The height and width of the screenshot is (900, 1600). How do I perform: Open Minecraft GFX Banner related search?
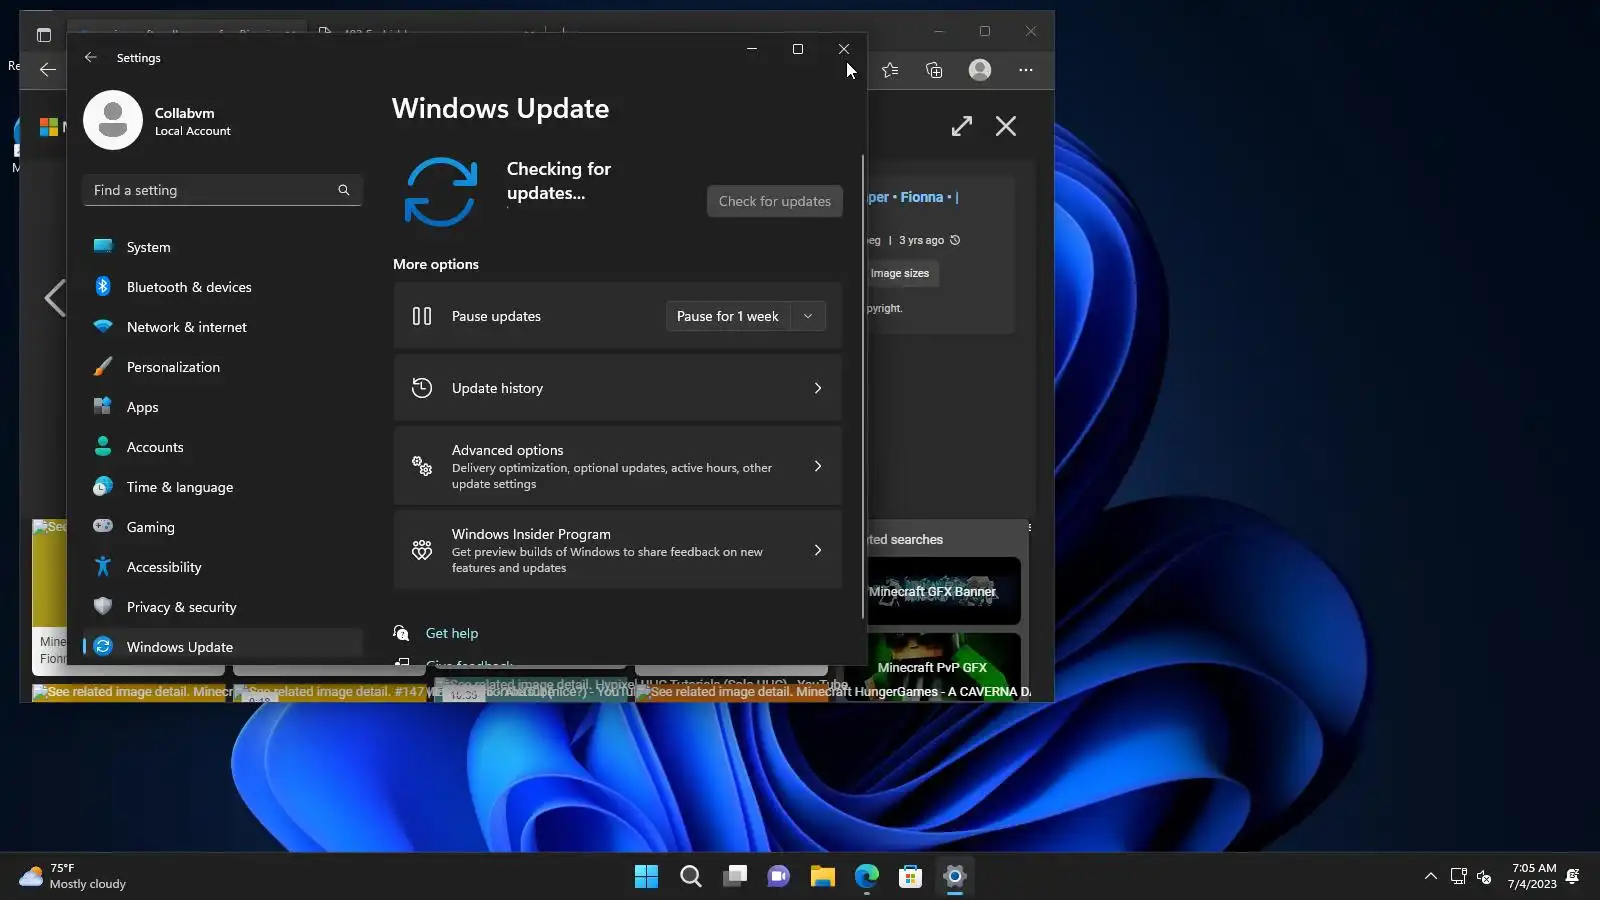tap(943, 591)
